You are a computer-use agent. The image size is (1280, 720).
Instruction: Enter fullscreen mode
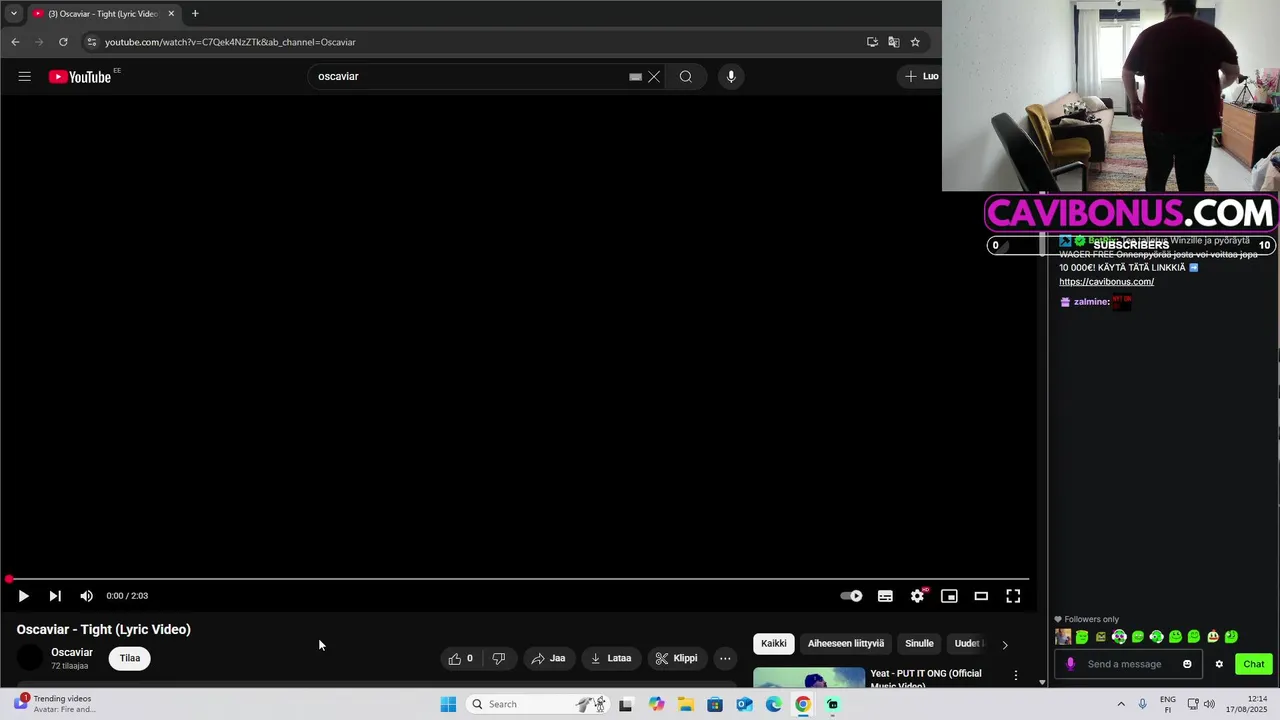tap(1013, 596)
